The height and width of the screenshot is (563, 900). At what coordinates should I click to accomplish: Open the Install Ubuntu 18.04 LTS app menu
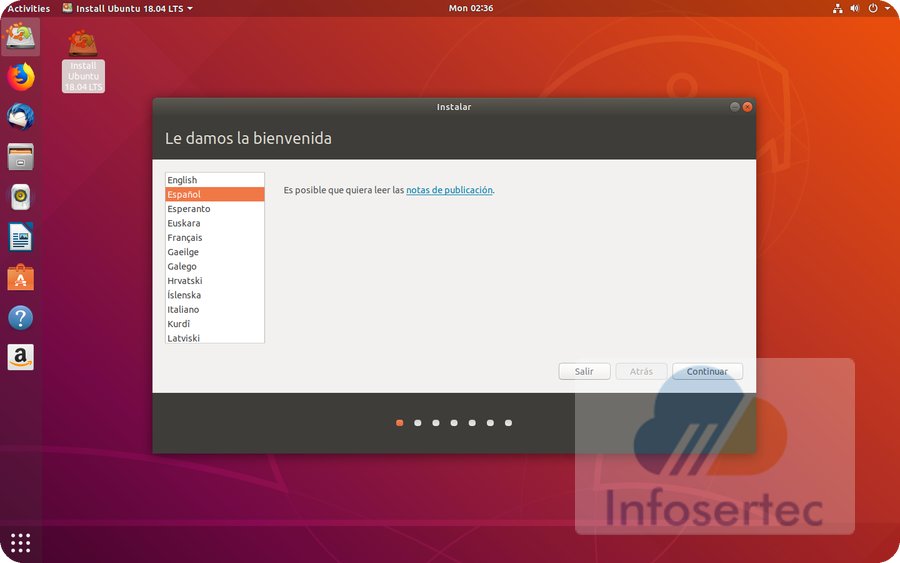coord(127,8)
